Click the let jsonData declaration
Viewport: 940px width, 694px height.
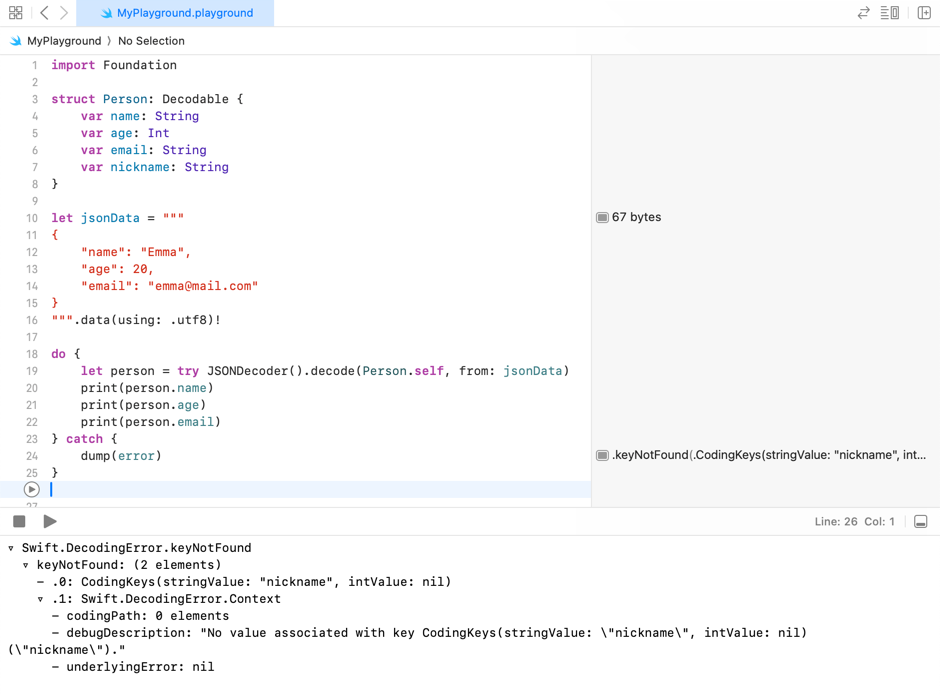118,218
